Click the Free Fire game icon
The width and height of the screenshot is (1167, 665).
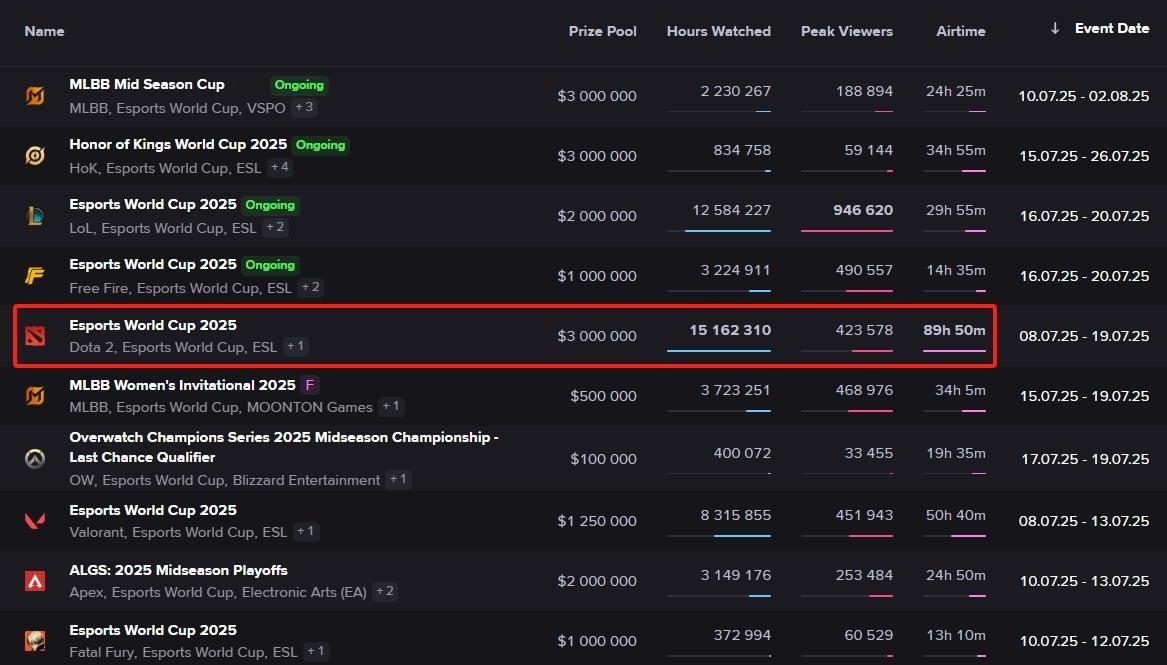click(35, 276)
